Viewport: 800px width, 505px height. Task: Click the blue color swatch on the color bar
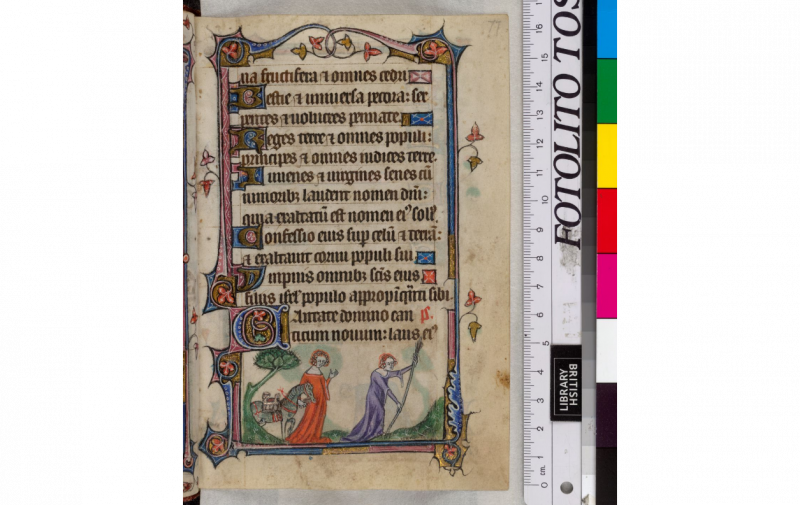coord(607,29)
